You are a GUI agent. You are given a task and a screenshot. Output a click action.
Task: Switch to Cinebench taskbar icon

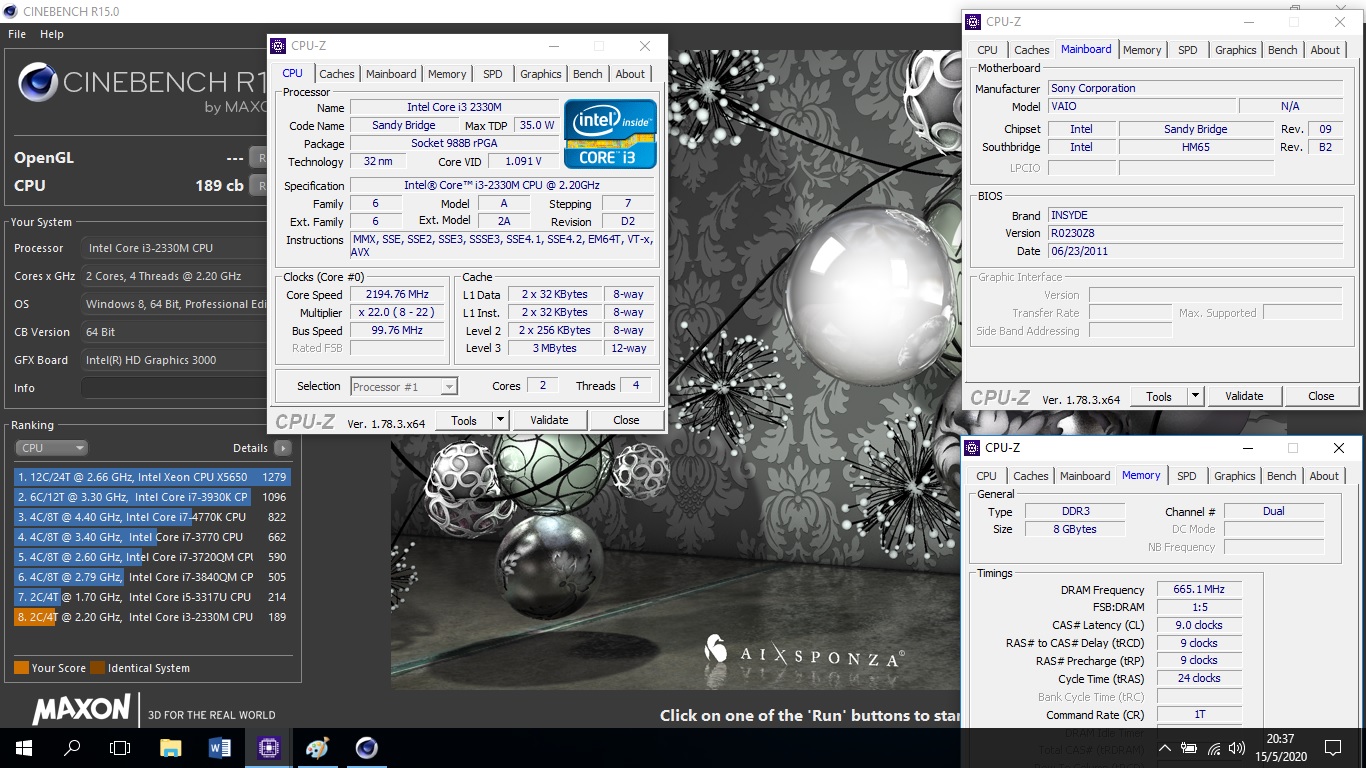pos(366,747)
